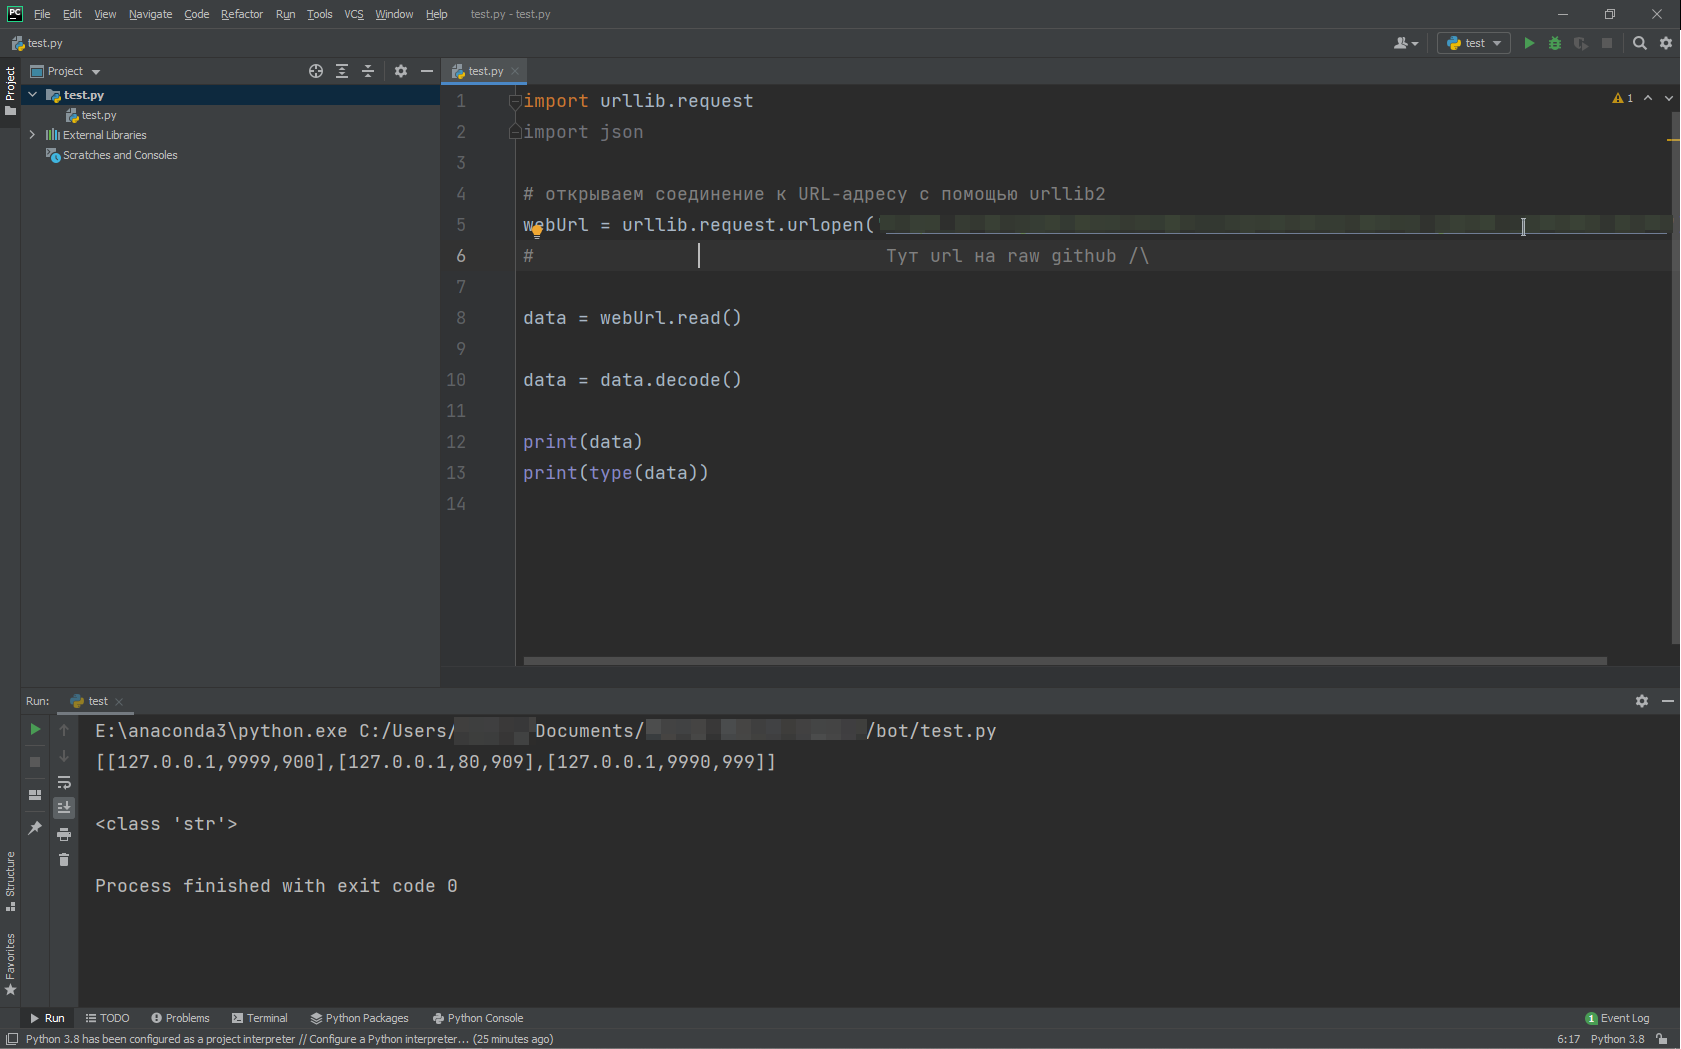Open the Event Log
This screenshot has height=1049, width=1681.
point(1617,1018)
